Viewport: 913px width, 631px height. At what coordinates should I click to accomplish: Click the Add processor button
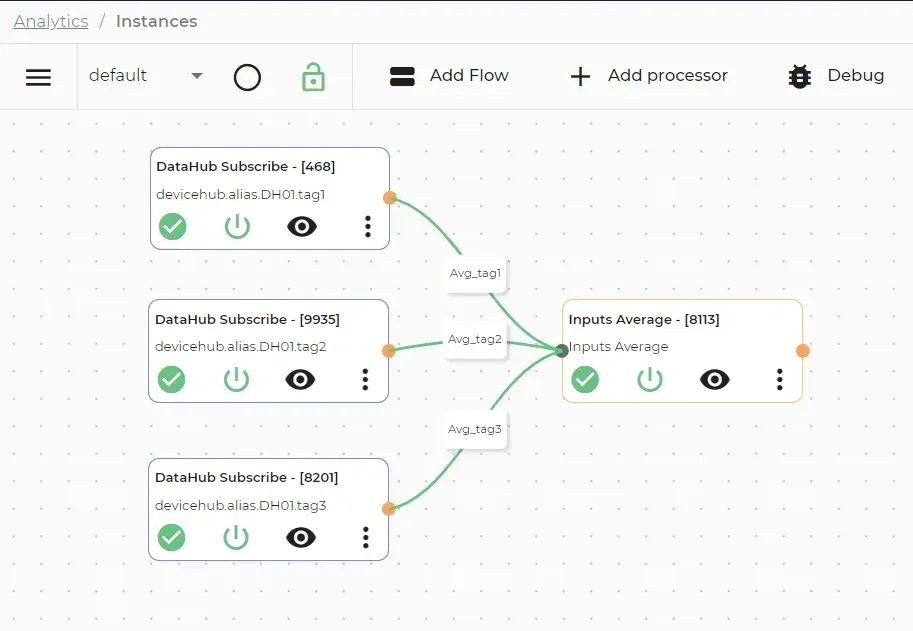coord(649,76)
